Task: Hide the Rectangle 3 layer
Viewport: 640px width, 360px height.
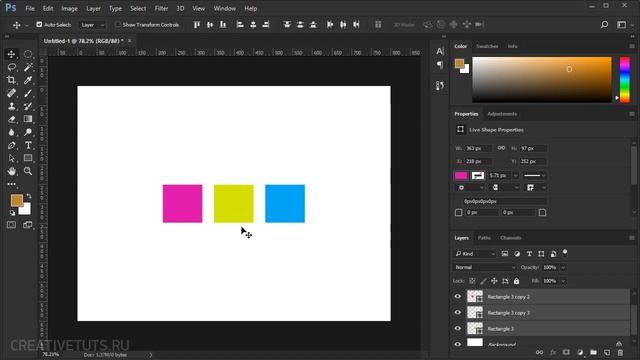Action: 458,329
